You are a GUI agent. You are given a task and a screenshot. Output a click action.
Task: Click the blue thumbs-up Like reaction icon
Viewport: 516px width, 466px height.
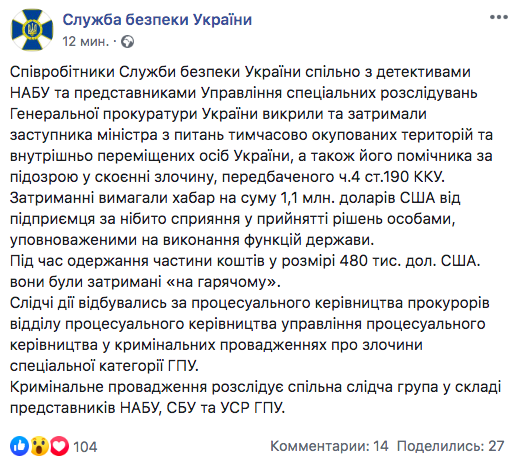tap(20, 446)
